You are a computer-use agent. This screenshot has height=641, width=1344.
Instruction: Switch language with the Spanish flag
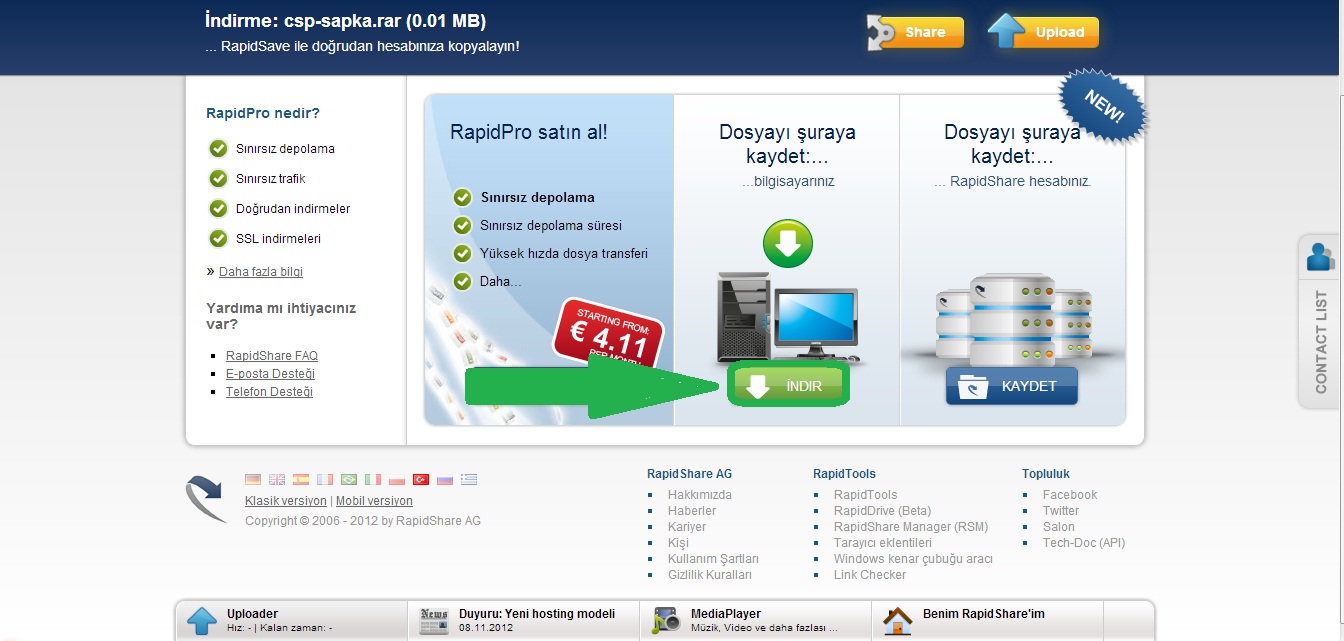(x=301, y=480)
